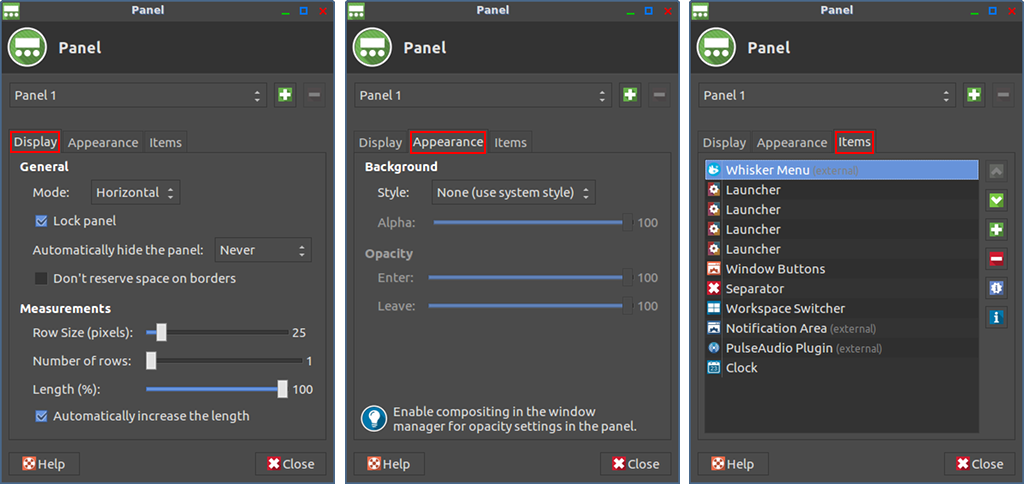Click the highlighted Appearance tab above Background section

[x=448, y=142]
